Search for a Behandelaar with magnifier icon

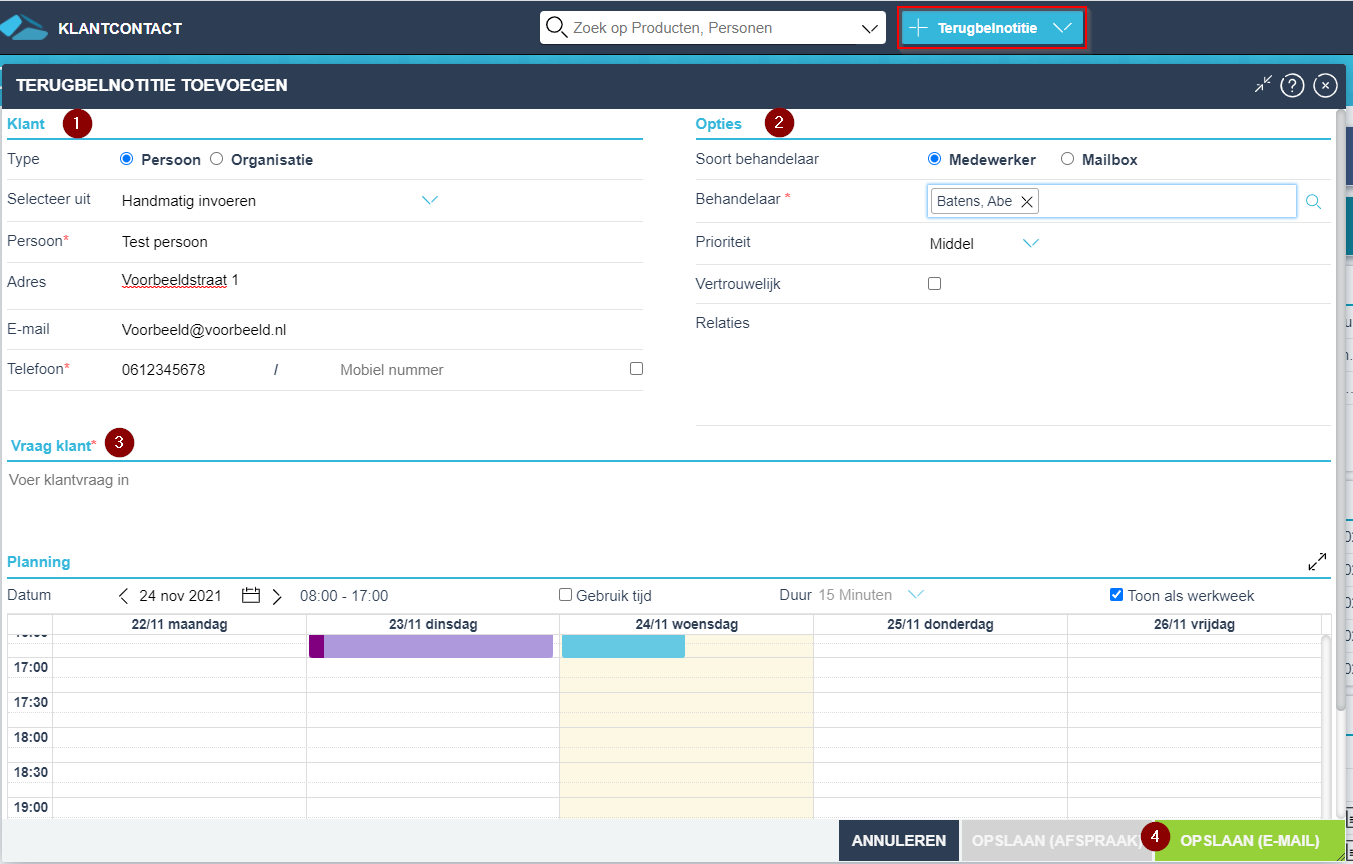click(x=1314, y=202)
